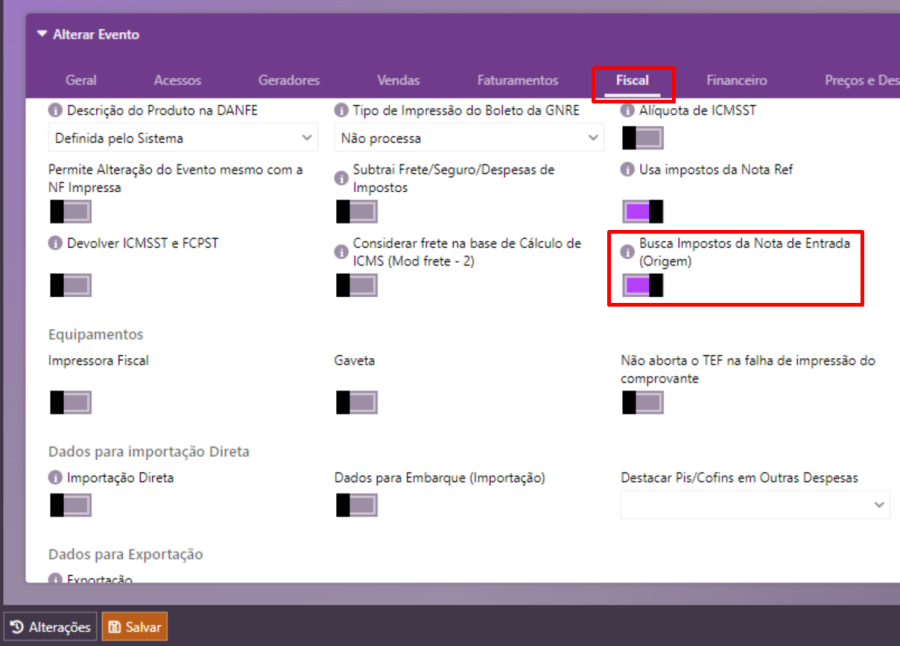Select the Fiscal tab
The height and width of the screenshot is (646, 900).
click(x=633, y=80)
